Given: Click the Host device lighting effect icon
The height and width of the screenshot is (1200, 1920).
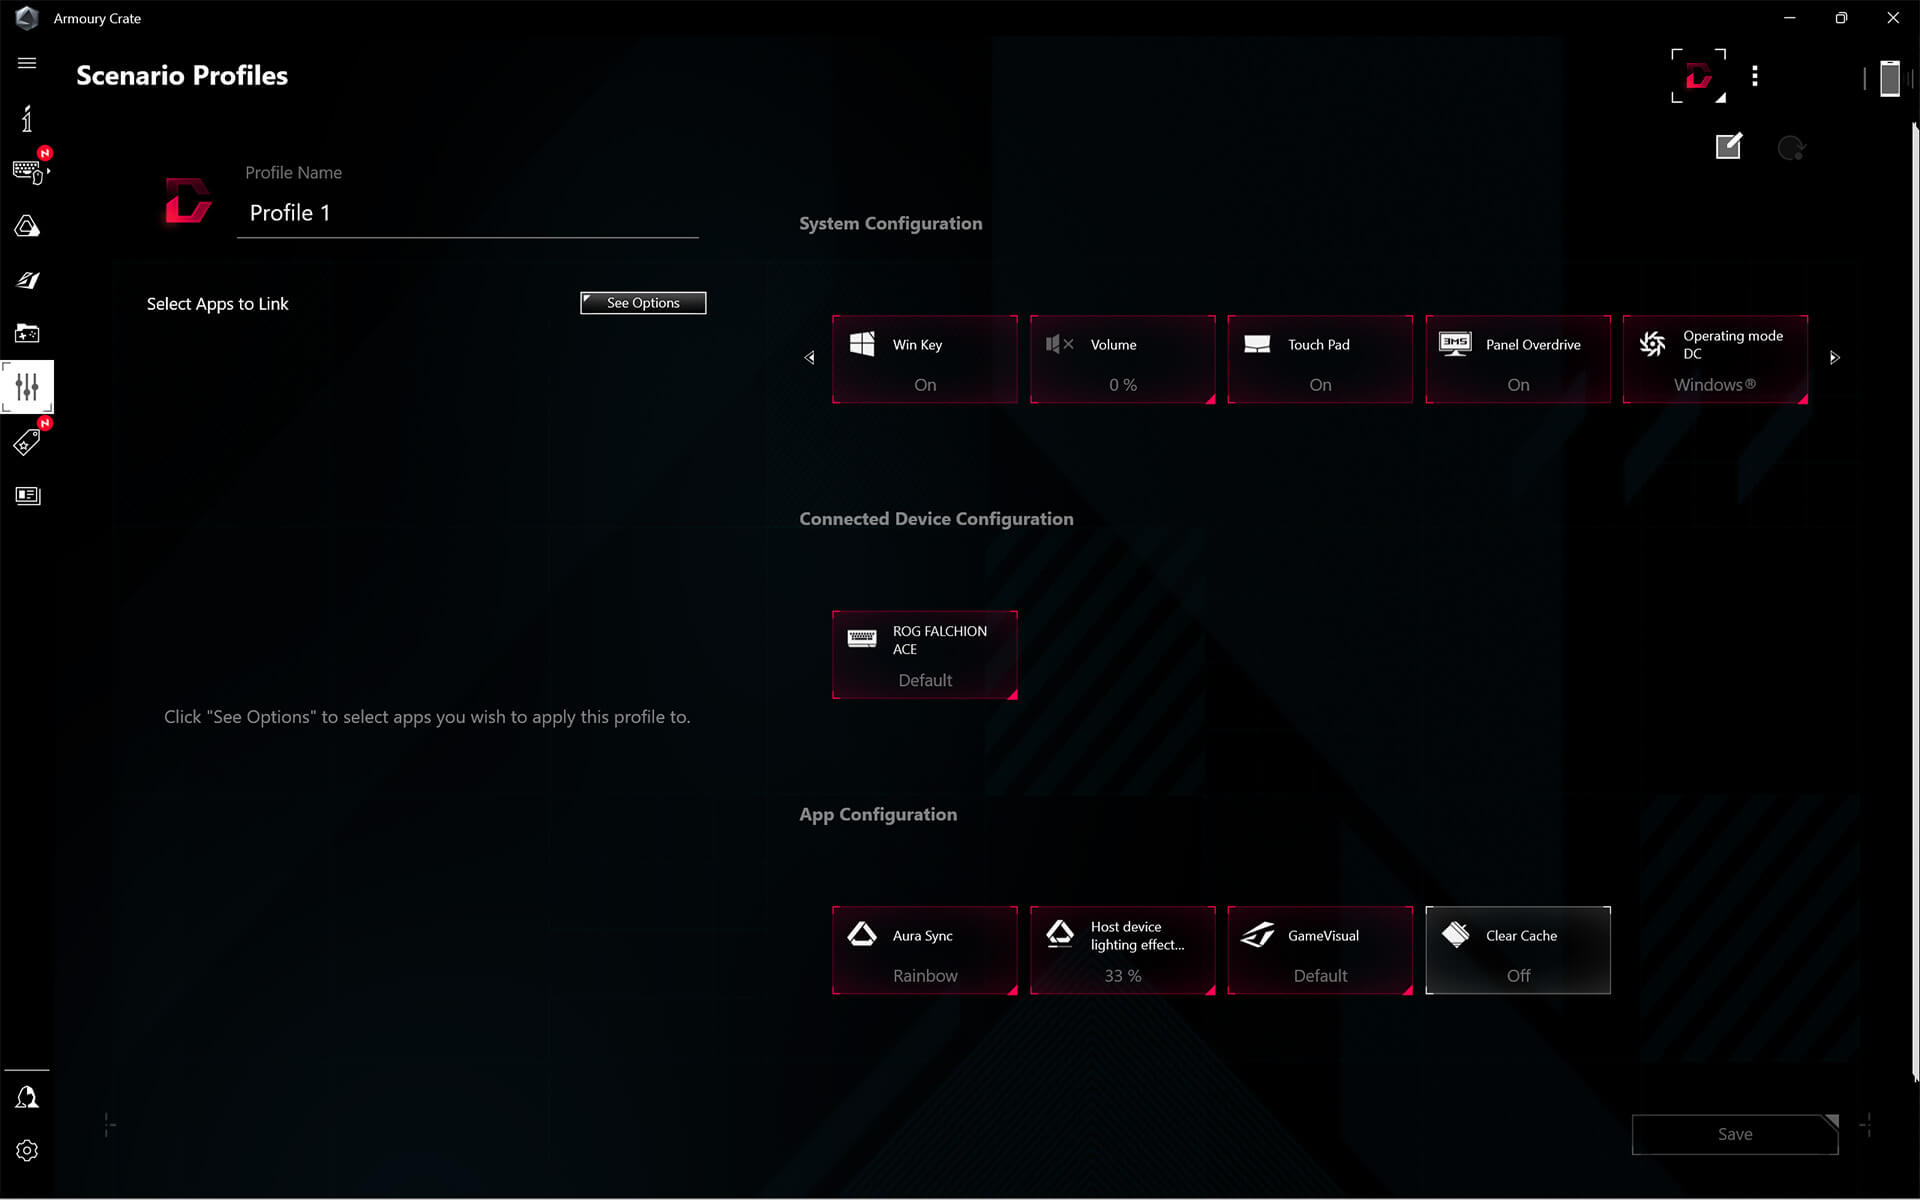Looking at the screenshot, I should click(1059, 935).
